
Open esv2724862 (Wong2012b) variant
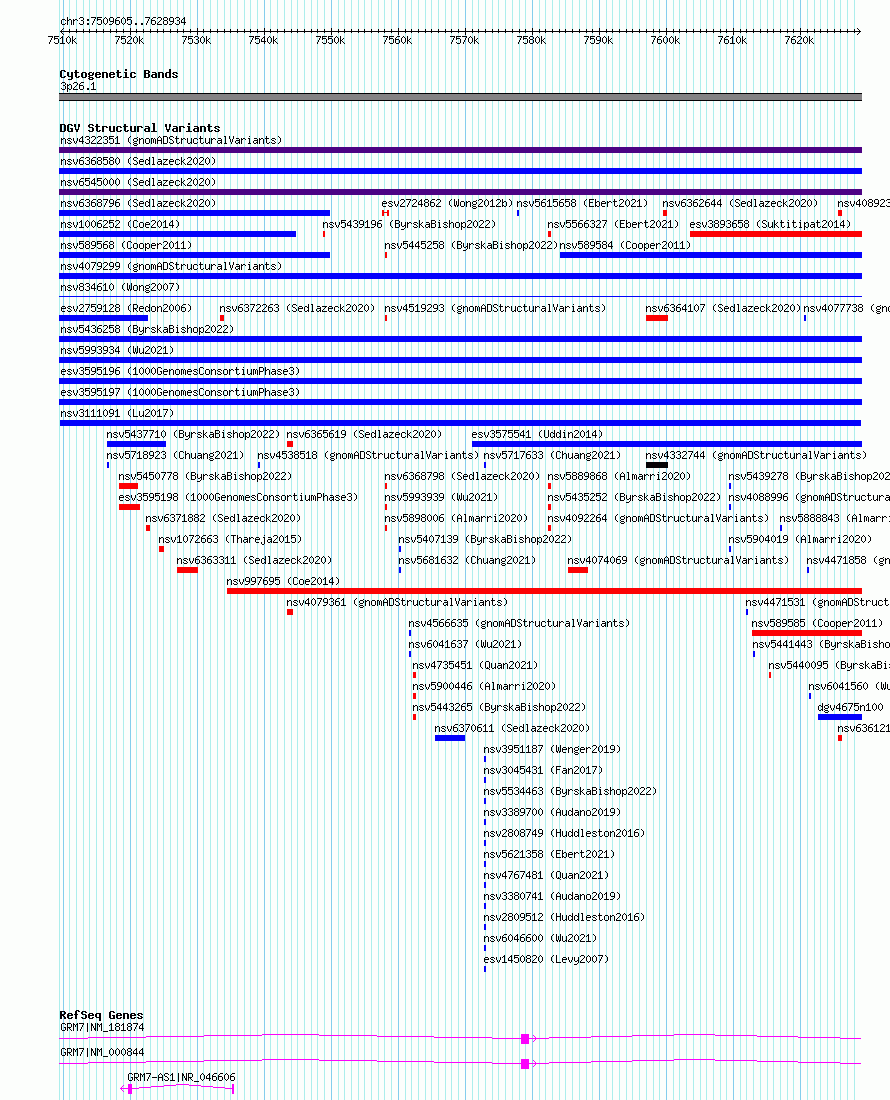(447, 203)
